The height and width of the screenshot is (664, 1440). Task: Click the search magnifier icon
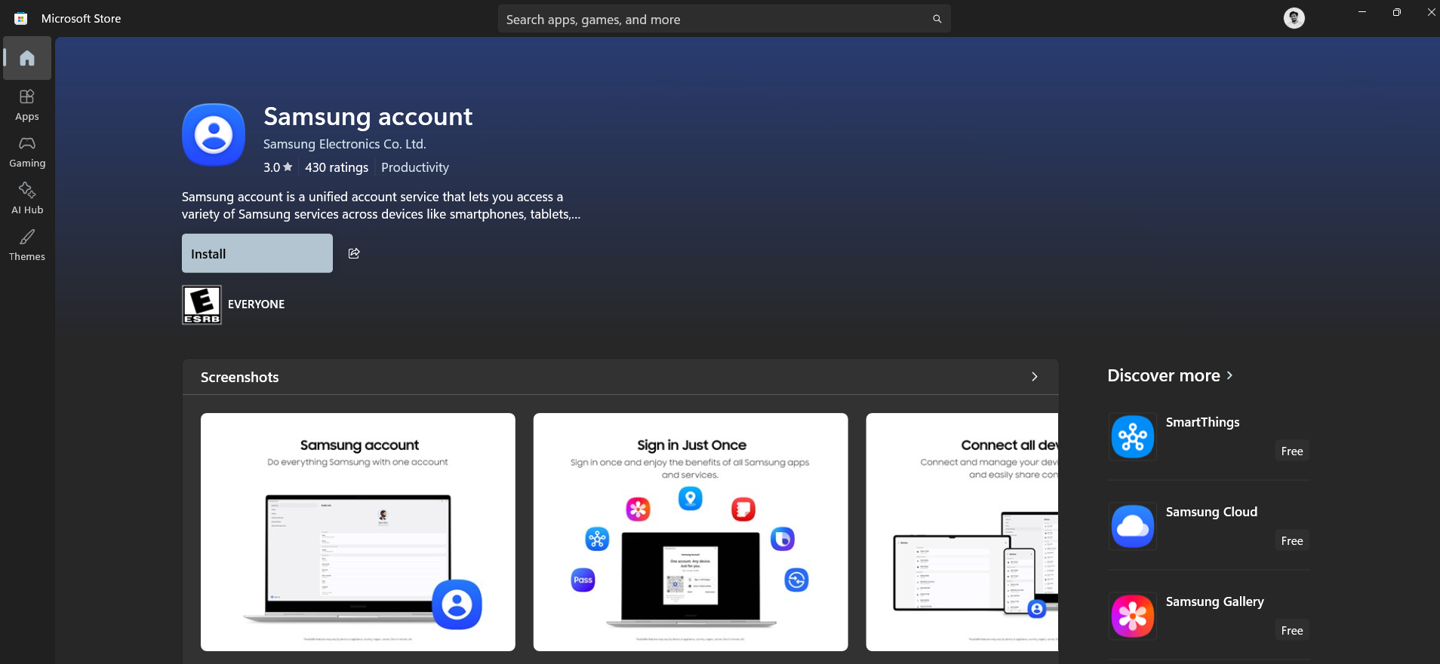pyautogui.click(x=936, y=18)
